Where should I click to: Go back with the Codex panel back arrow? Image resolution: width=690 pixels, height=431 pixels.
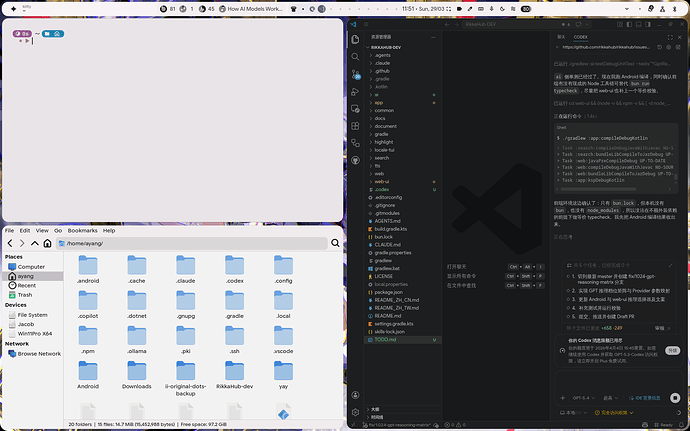coord(557,47)
